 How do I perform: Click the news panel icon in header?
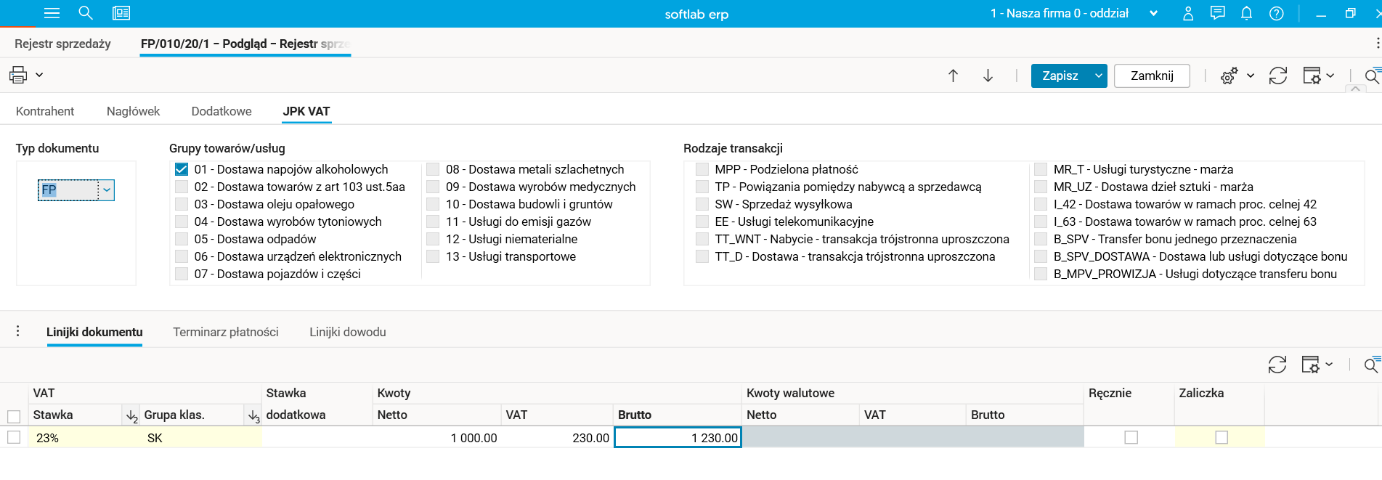[x=121, y=13]
